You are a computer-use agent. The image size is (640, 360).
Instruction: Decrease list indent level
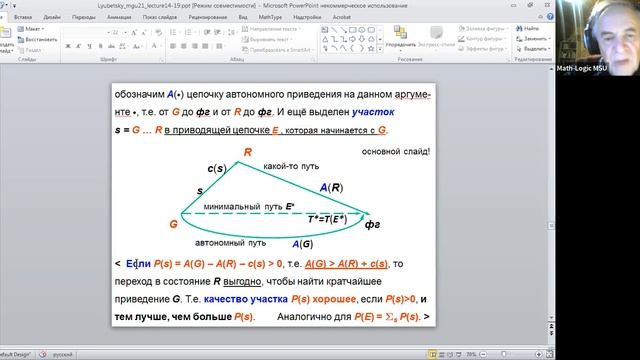coord(207,33)
